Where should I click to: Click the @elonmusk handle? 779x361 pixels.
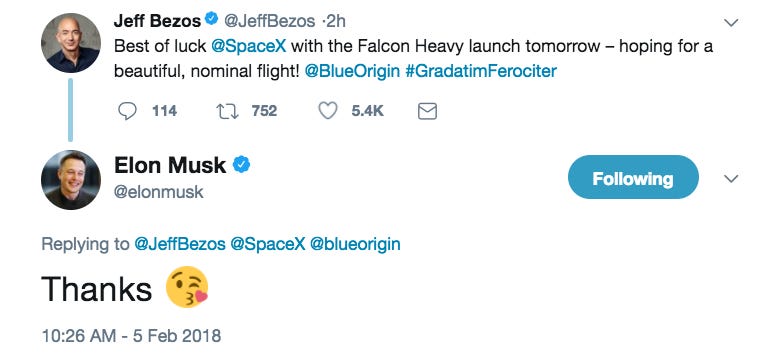158,192
